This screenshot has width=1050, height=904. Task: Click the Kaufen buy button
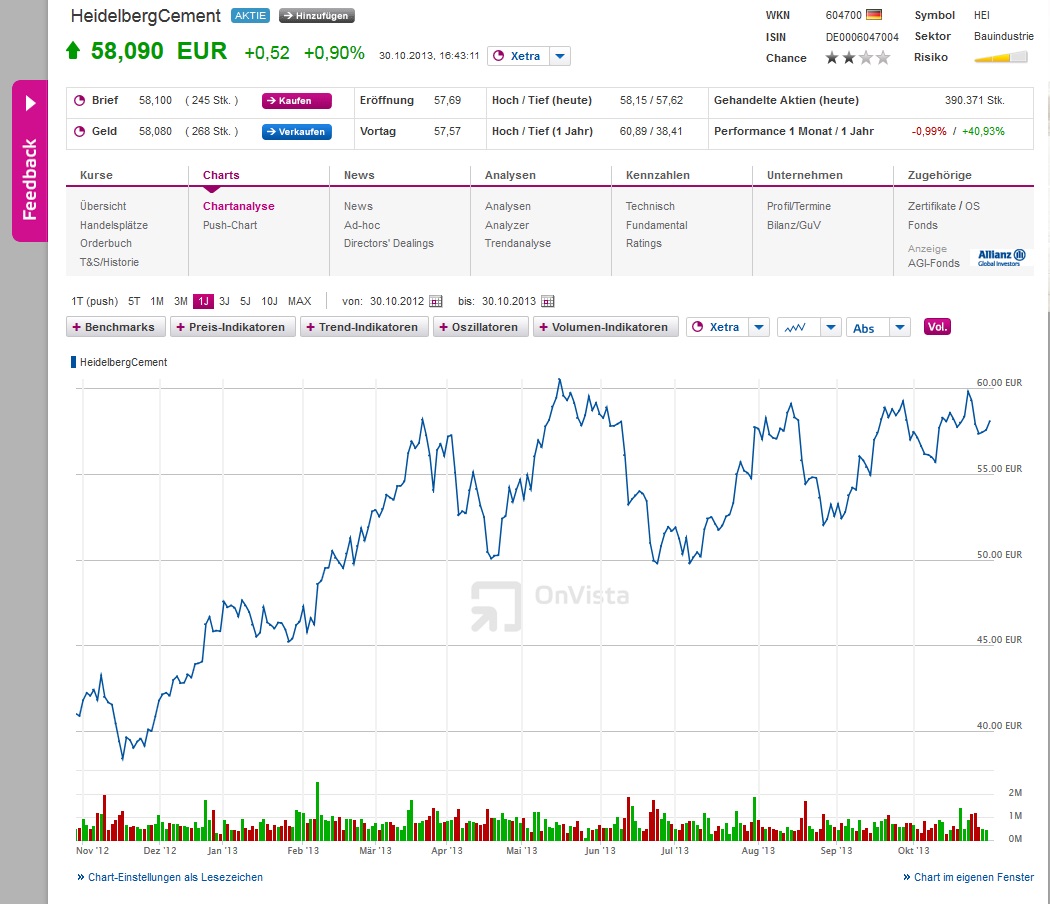[x=297, y=100]
